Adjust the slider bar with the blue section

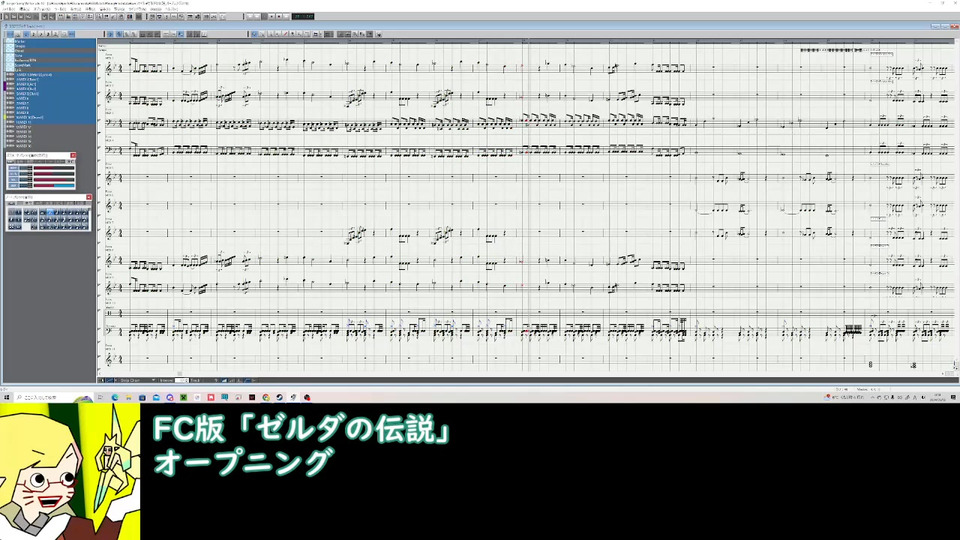coord(54,186)
